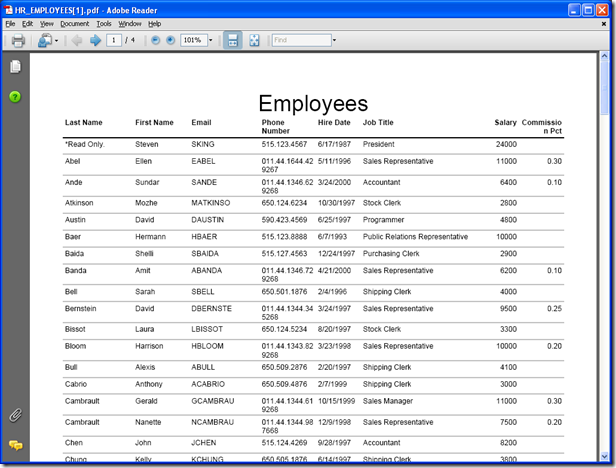Click the scrollbar down arrow

[x=604, y=457]
